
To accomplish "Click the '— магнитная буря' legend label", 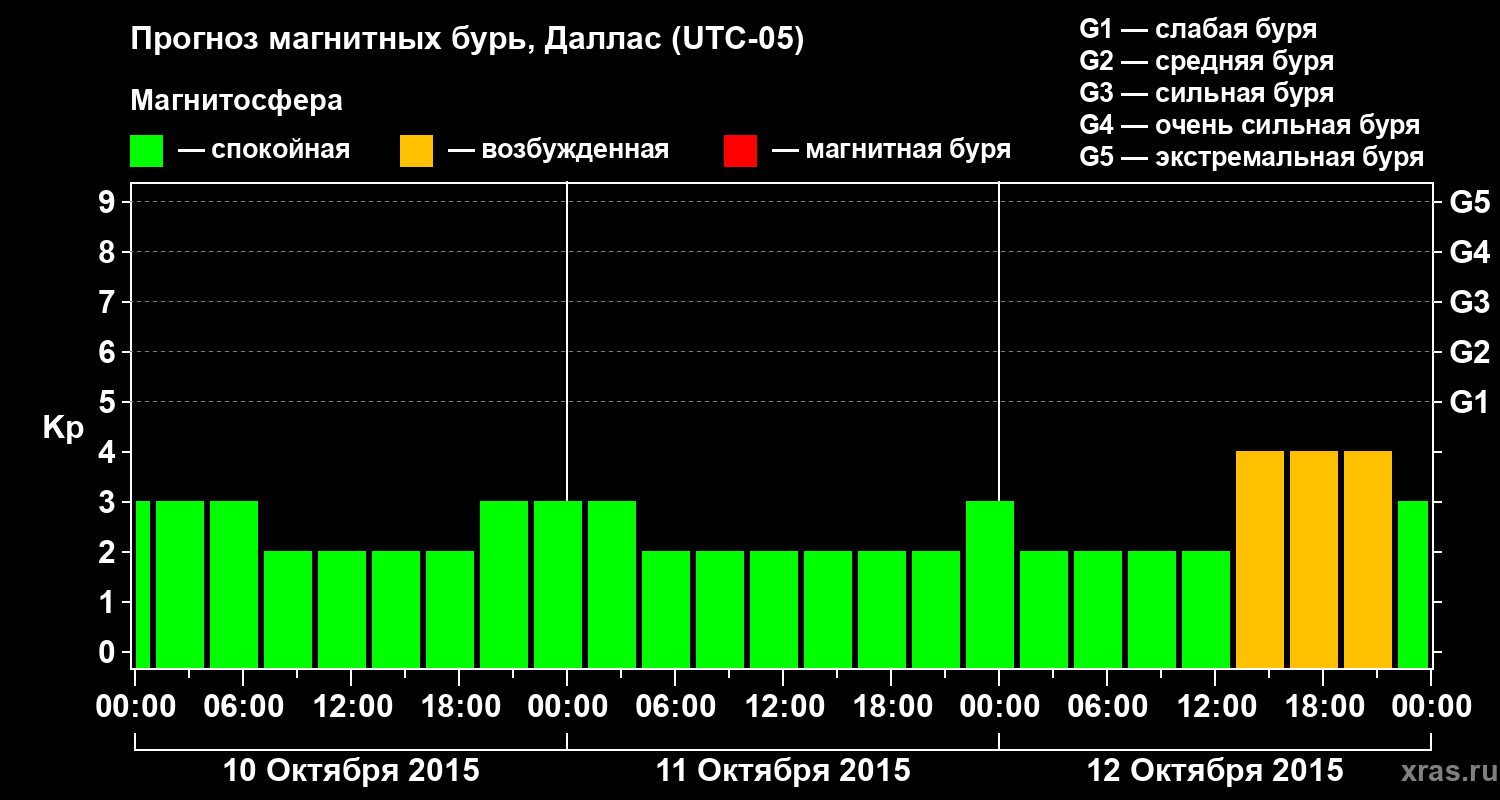I will (x=891, y=150).
